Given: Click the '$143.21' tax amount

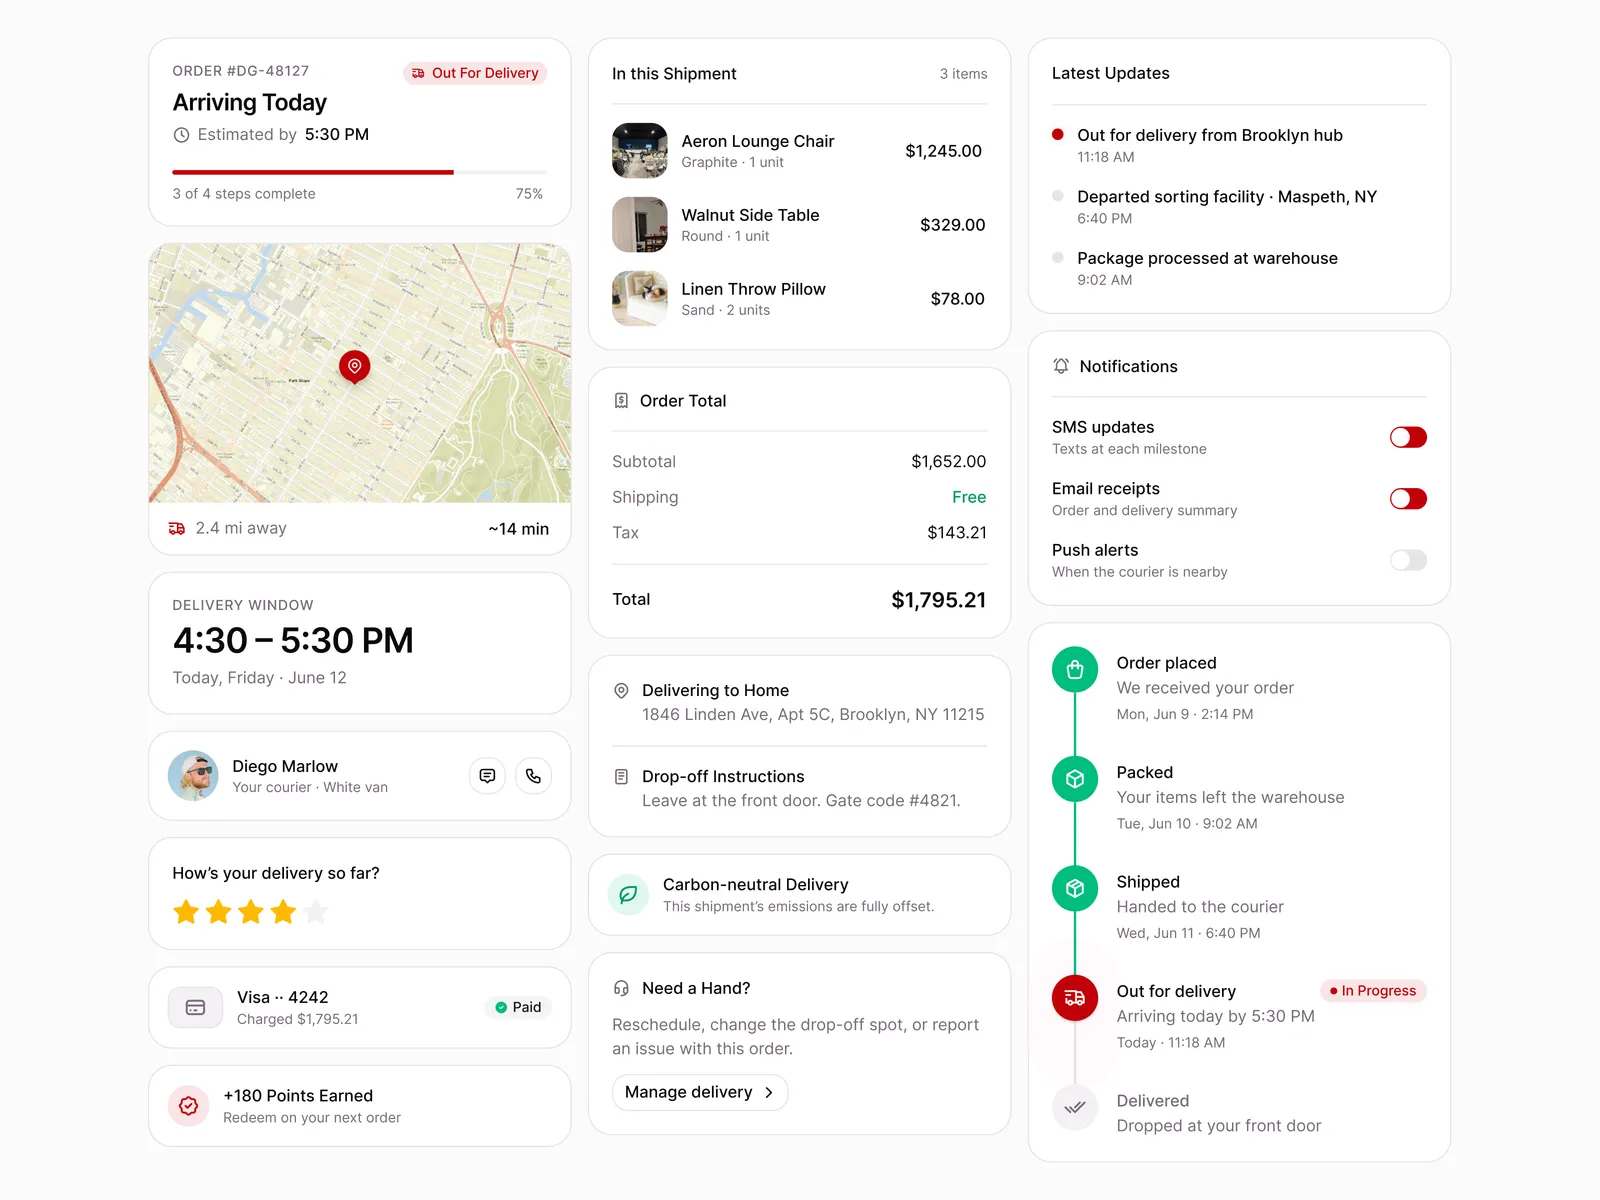Looking at the screenshot, I should tap(956, 533).
